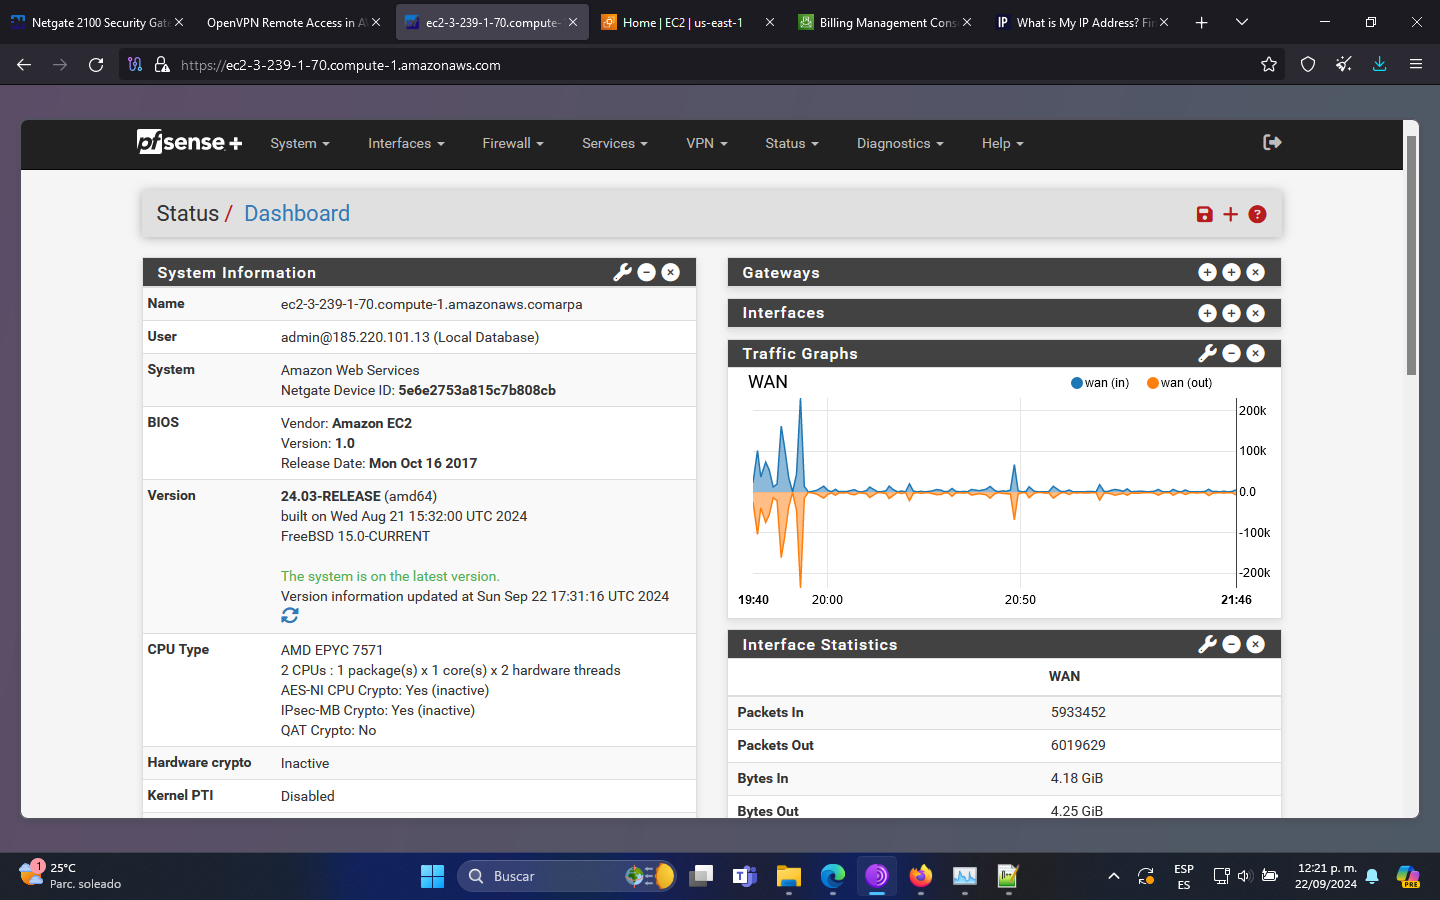Open the browser shield protection icon
Viewport: 1440px width, 900px height.
click(1308, 64)
